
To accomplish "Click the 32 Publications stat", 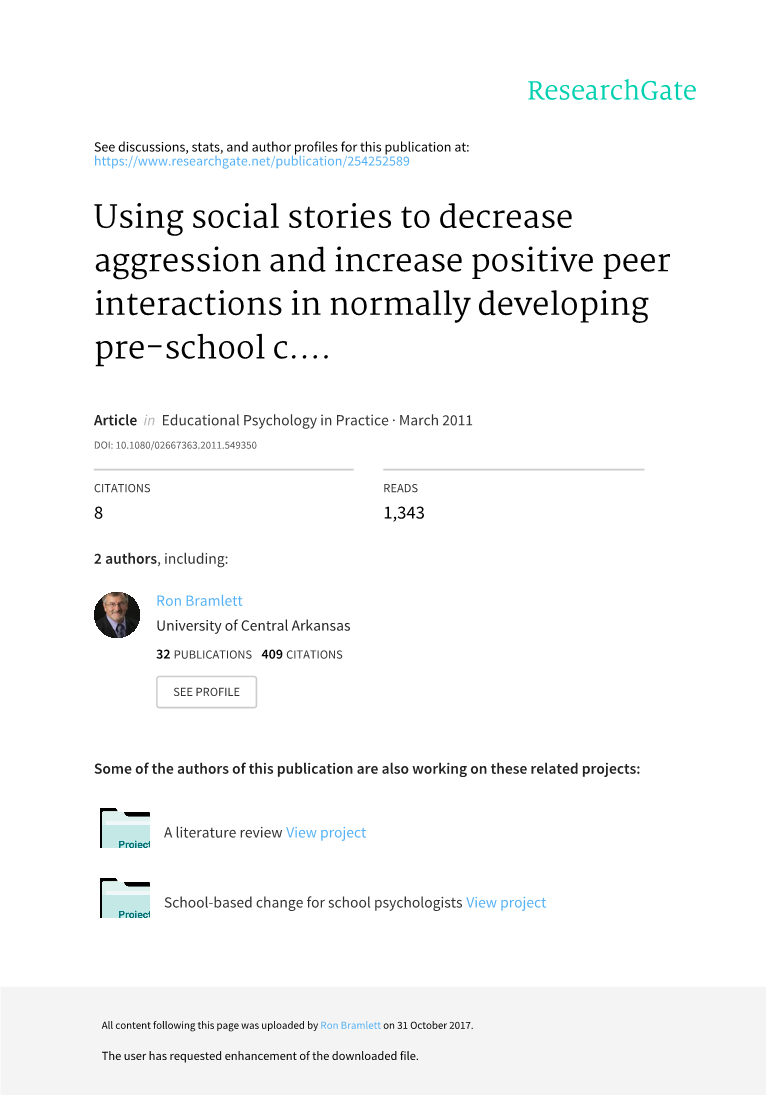I will click(204, 655).
